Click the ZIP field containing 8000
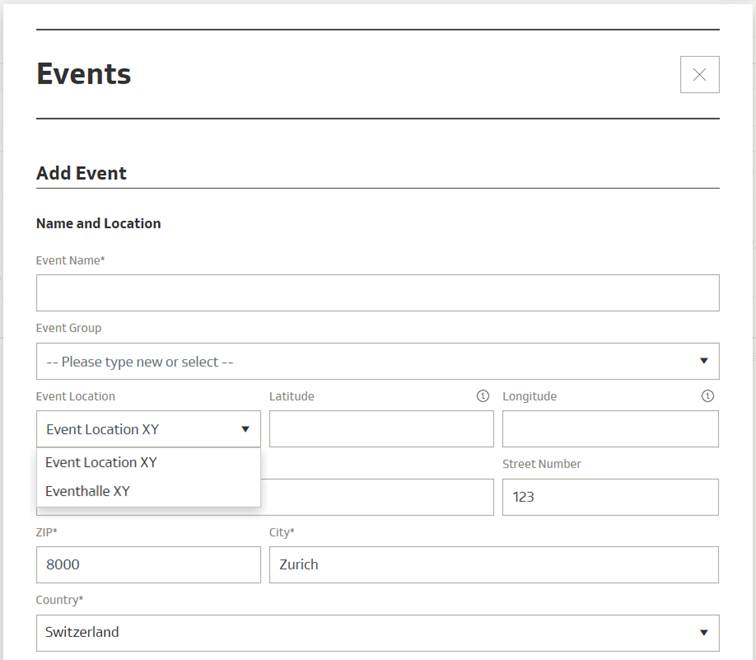 click(148, 564)
